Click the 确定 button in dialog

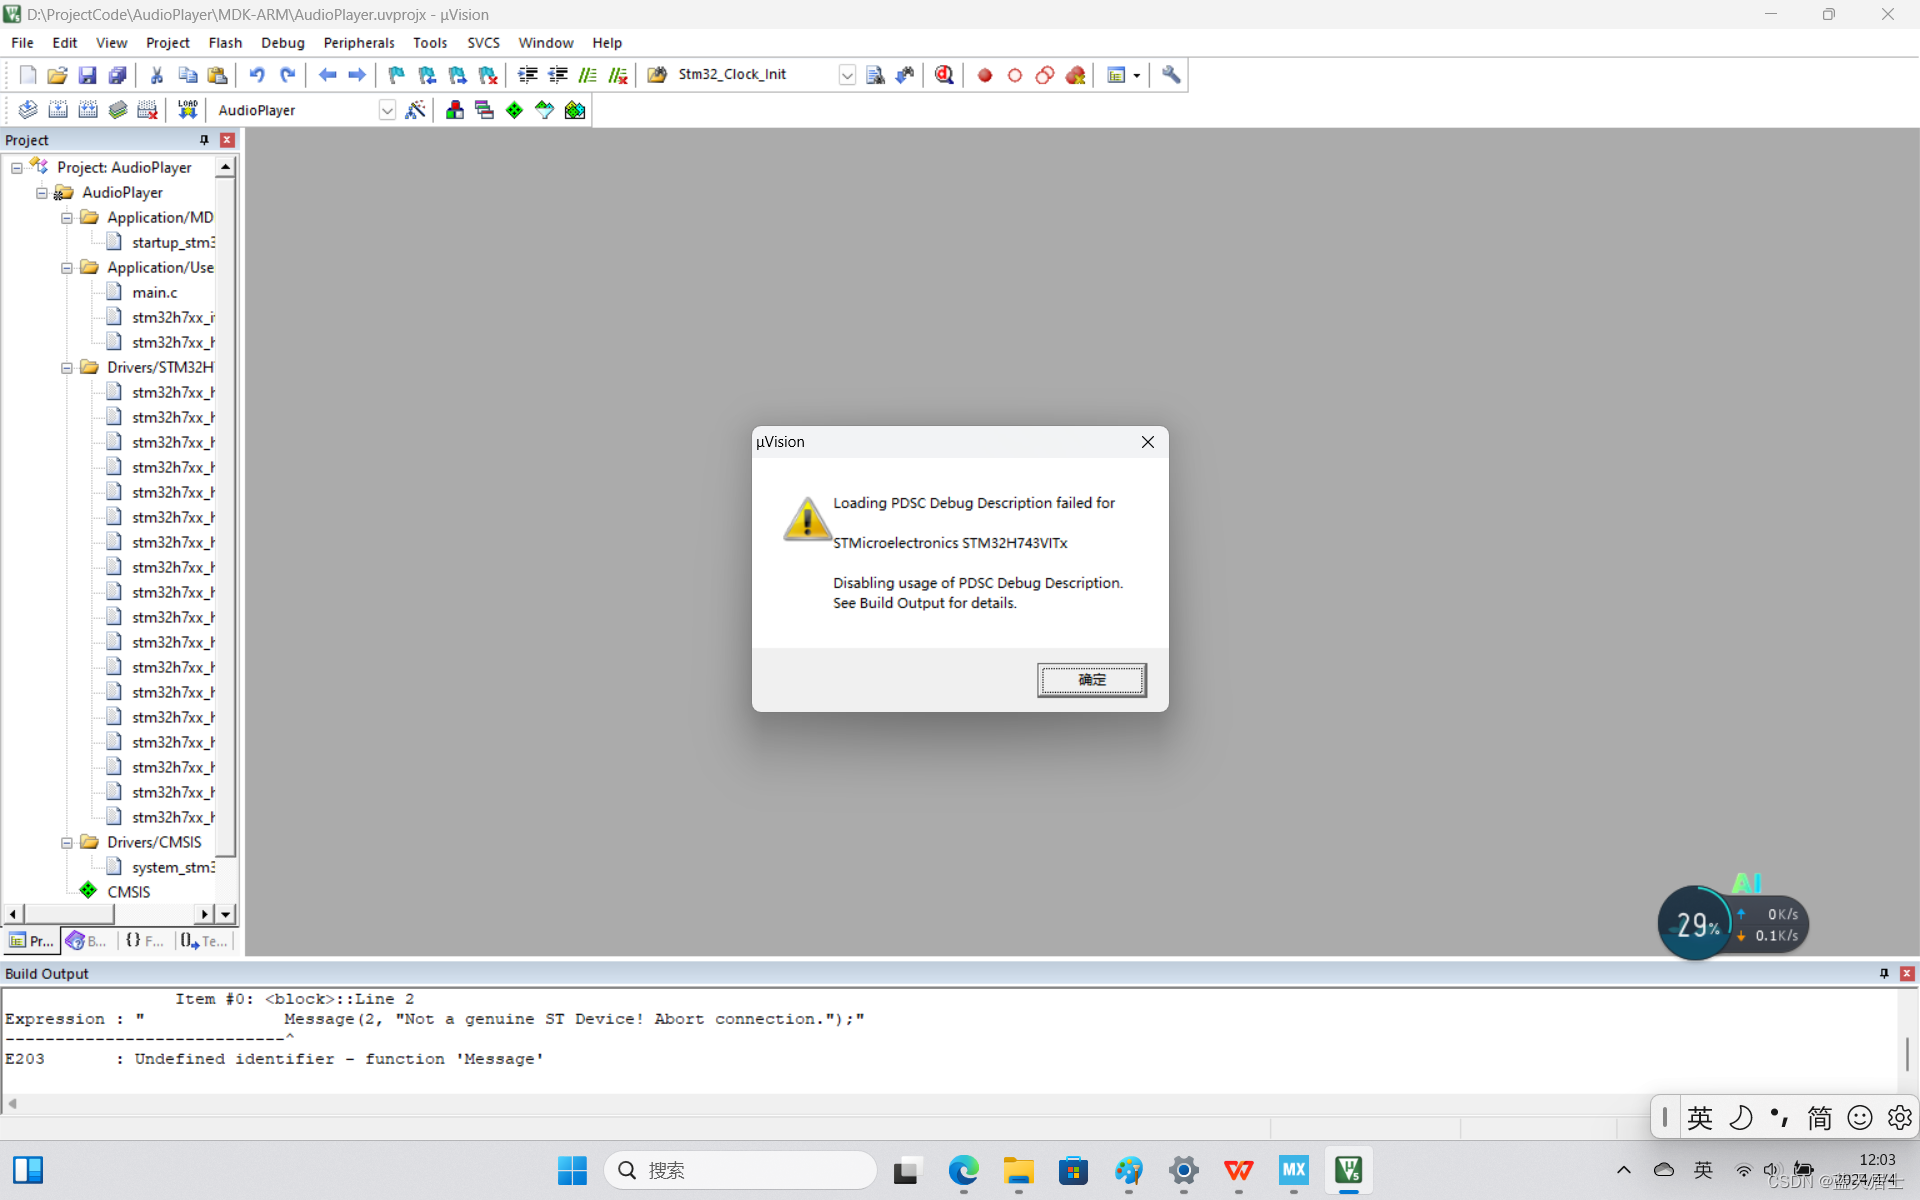tap(1091, 680)
